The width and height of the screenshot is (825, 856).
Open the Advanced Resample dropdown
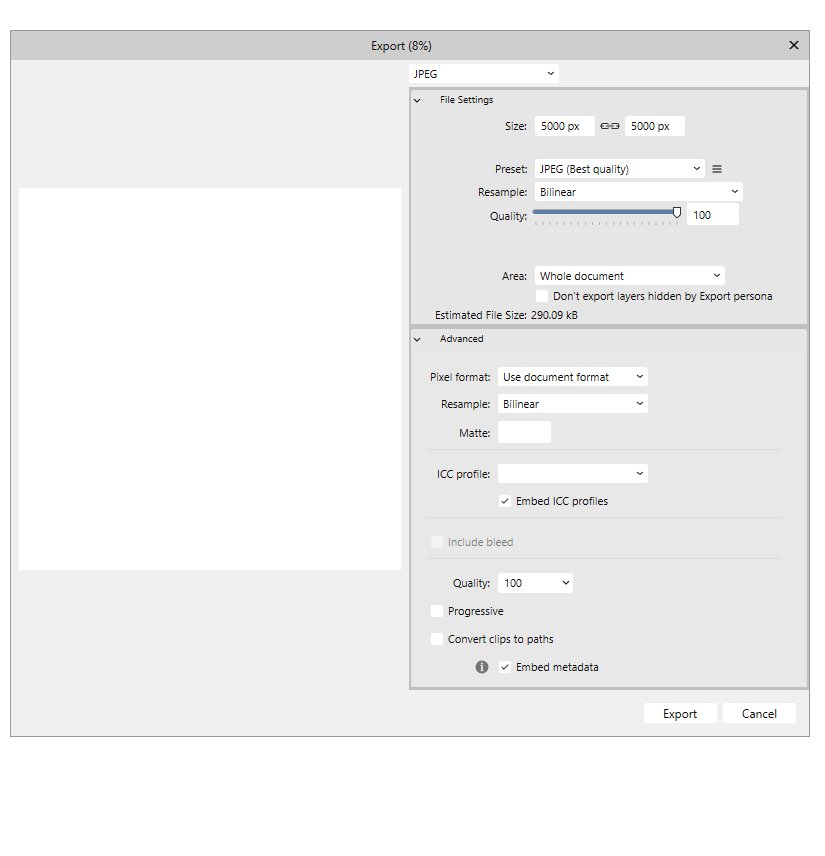pyautogui.click(x=572, y=404)
